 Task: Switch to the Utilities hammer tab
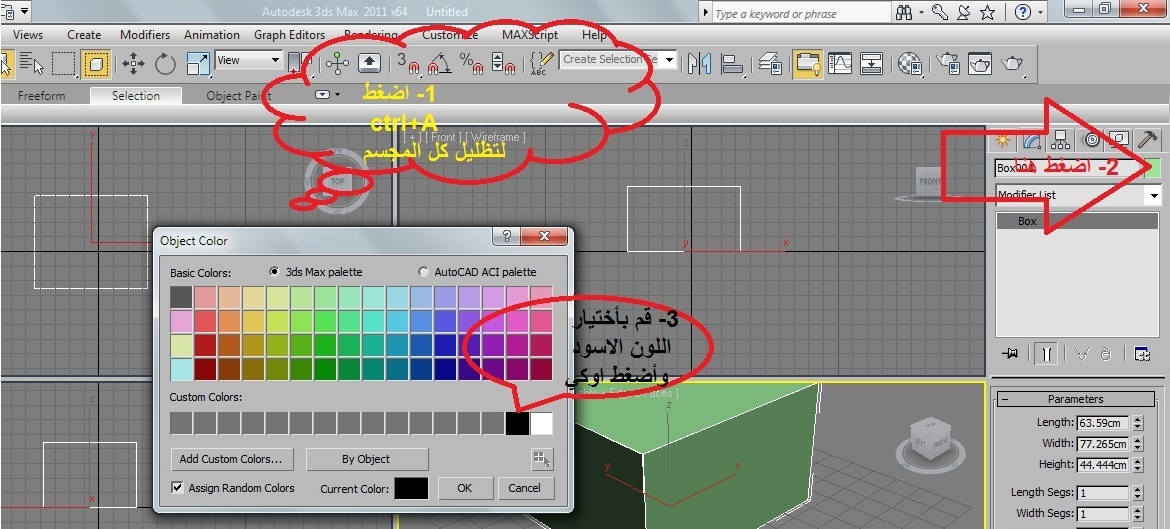pyautogui.click(x=1148, y=140)
